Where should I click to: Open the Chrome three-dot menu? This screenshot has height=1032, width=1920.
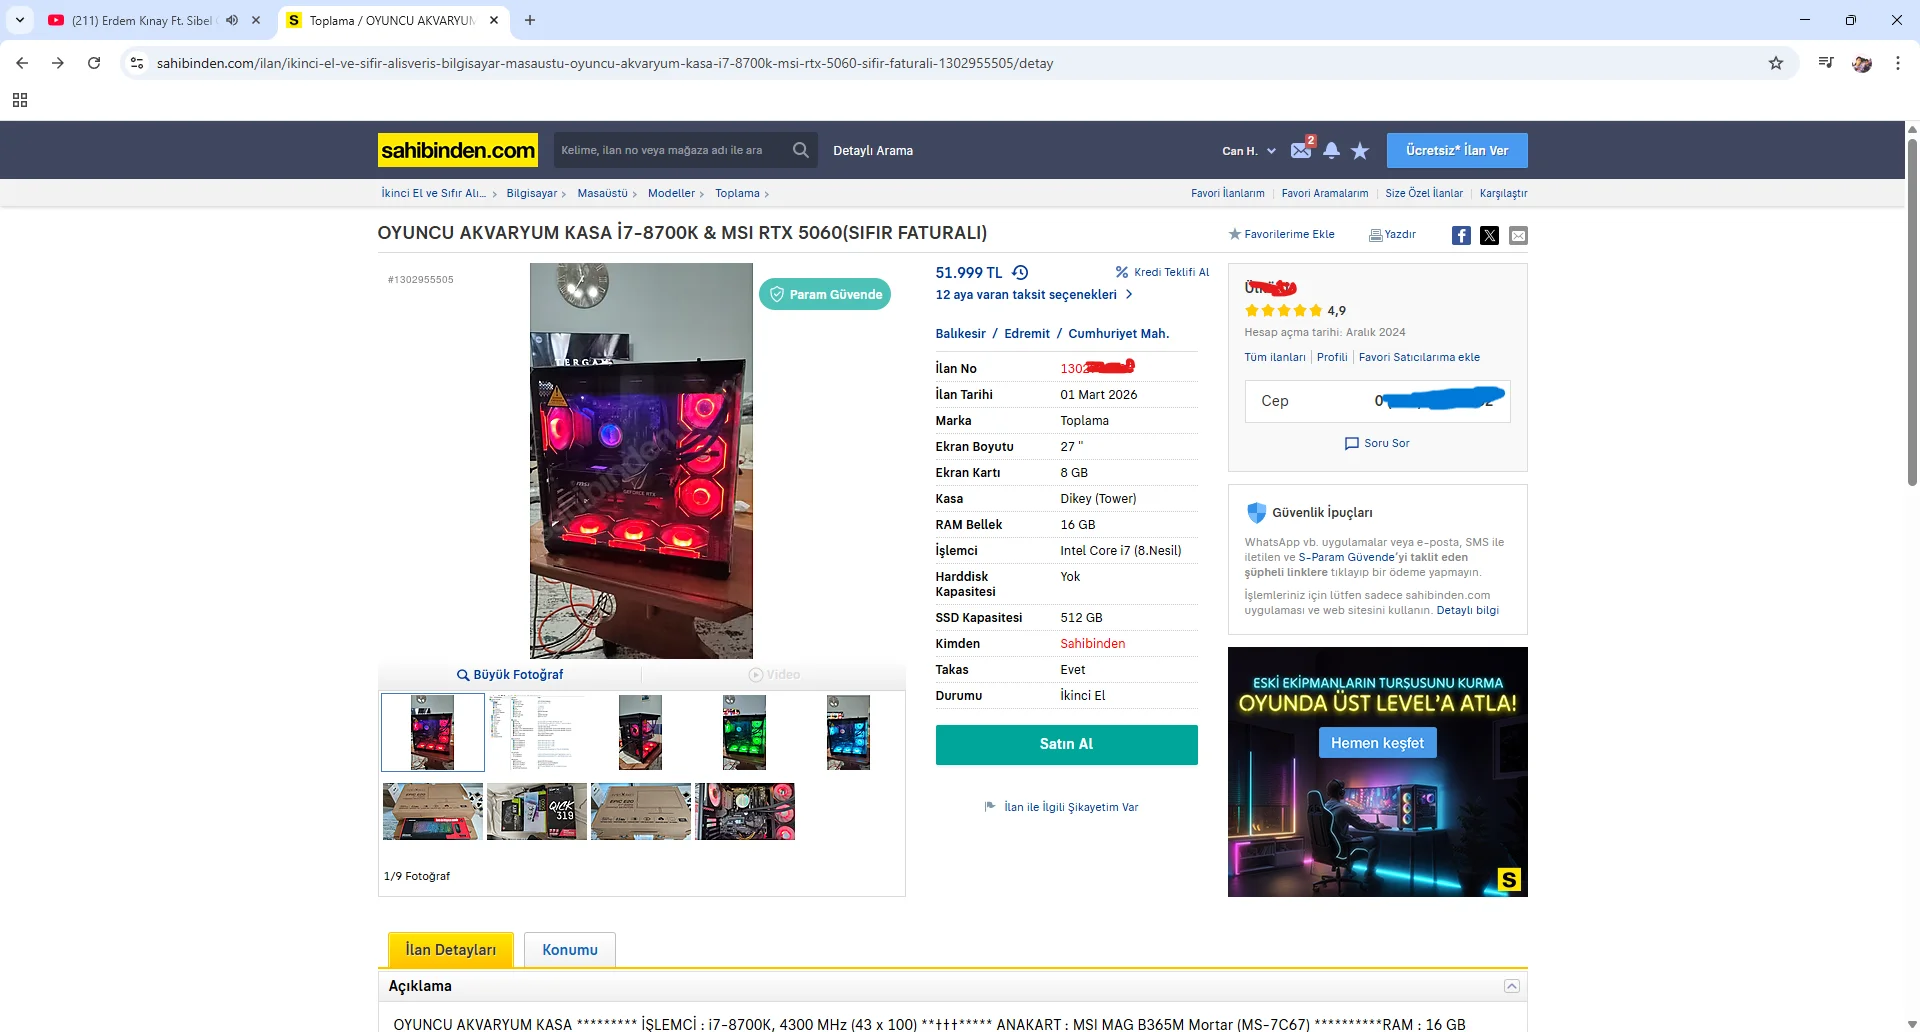1898,63
